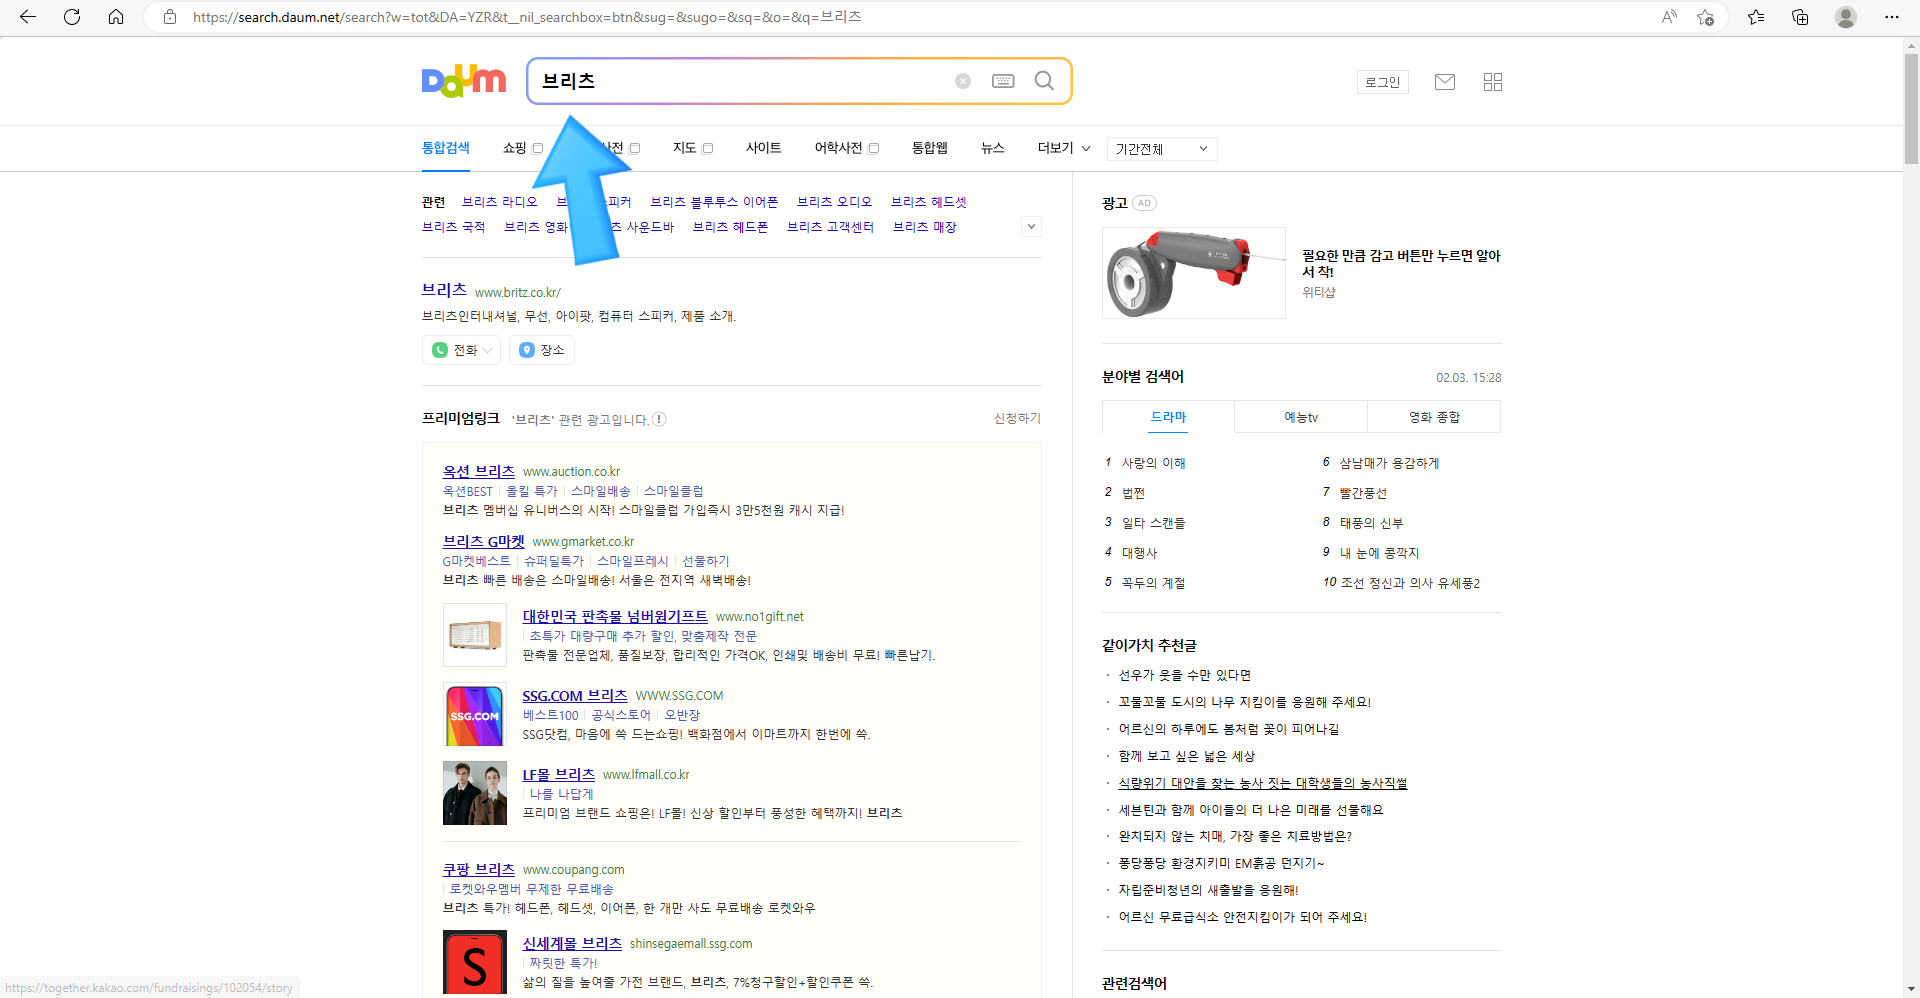Screen dimensions: 1920x998
Task: Open the 신세계몰 브리츠 link
Action: click(572, 943)
